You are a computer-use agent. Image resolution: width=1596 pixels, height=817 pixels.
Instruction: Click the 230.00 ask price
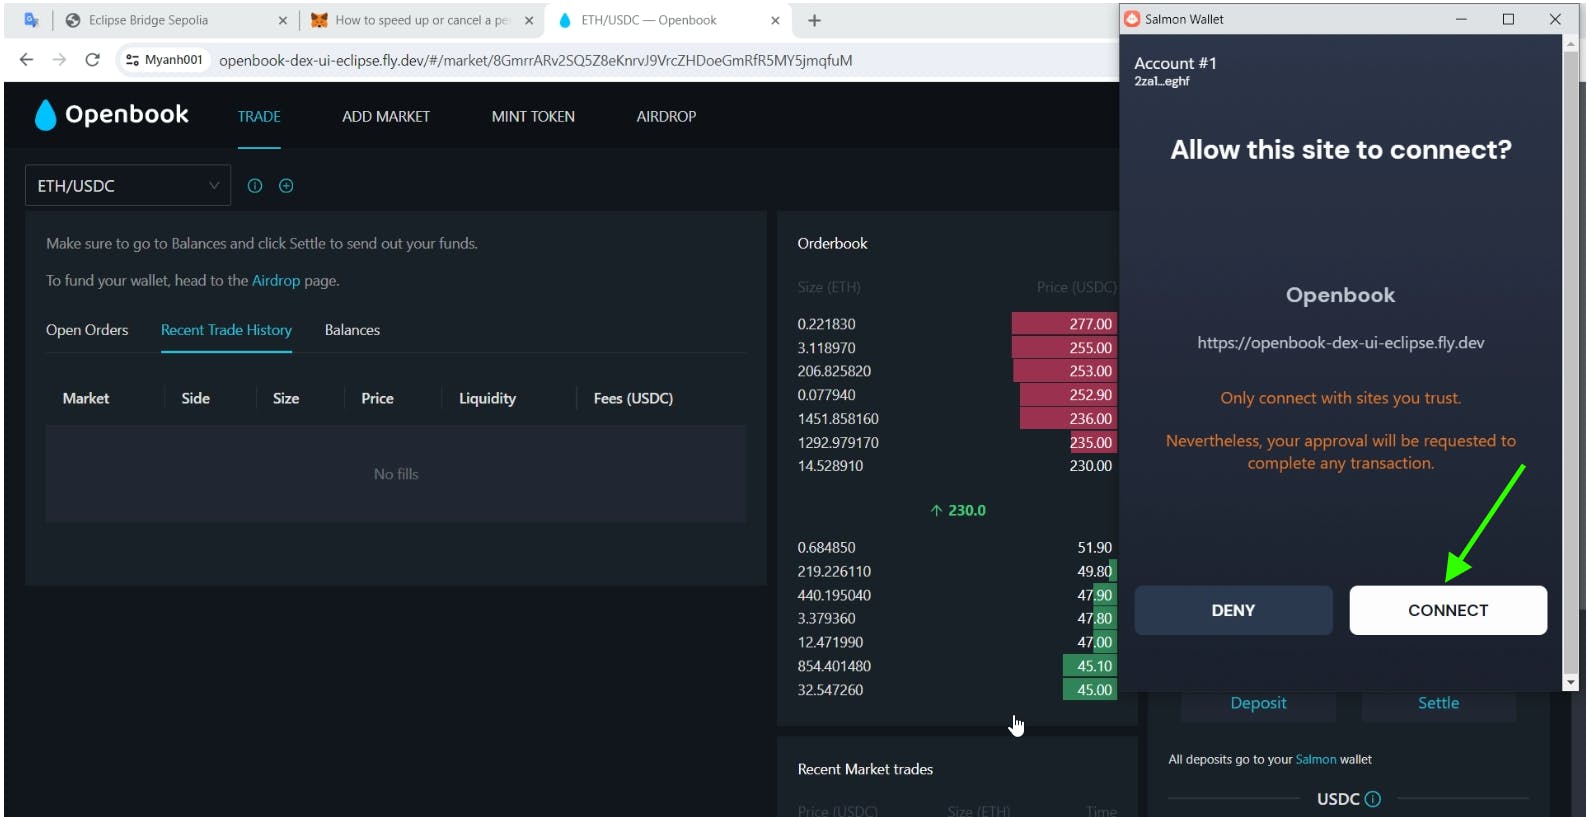1090,466
